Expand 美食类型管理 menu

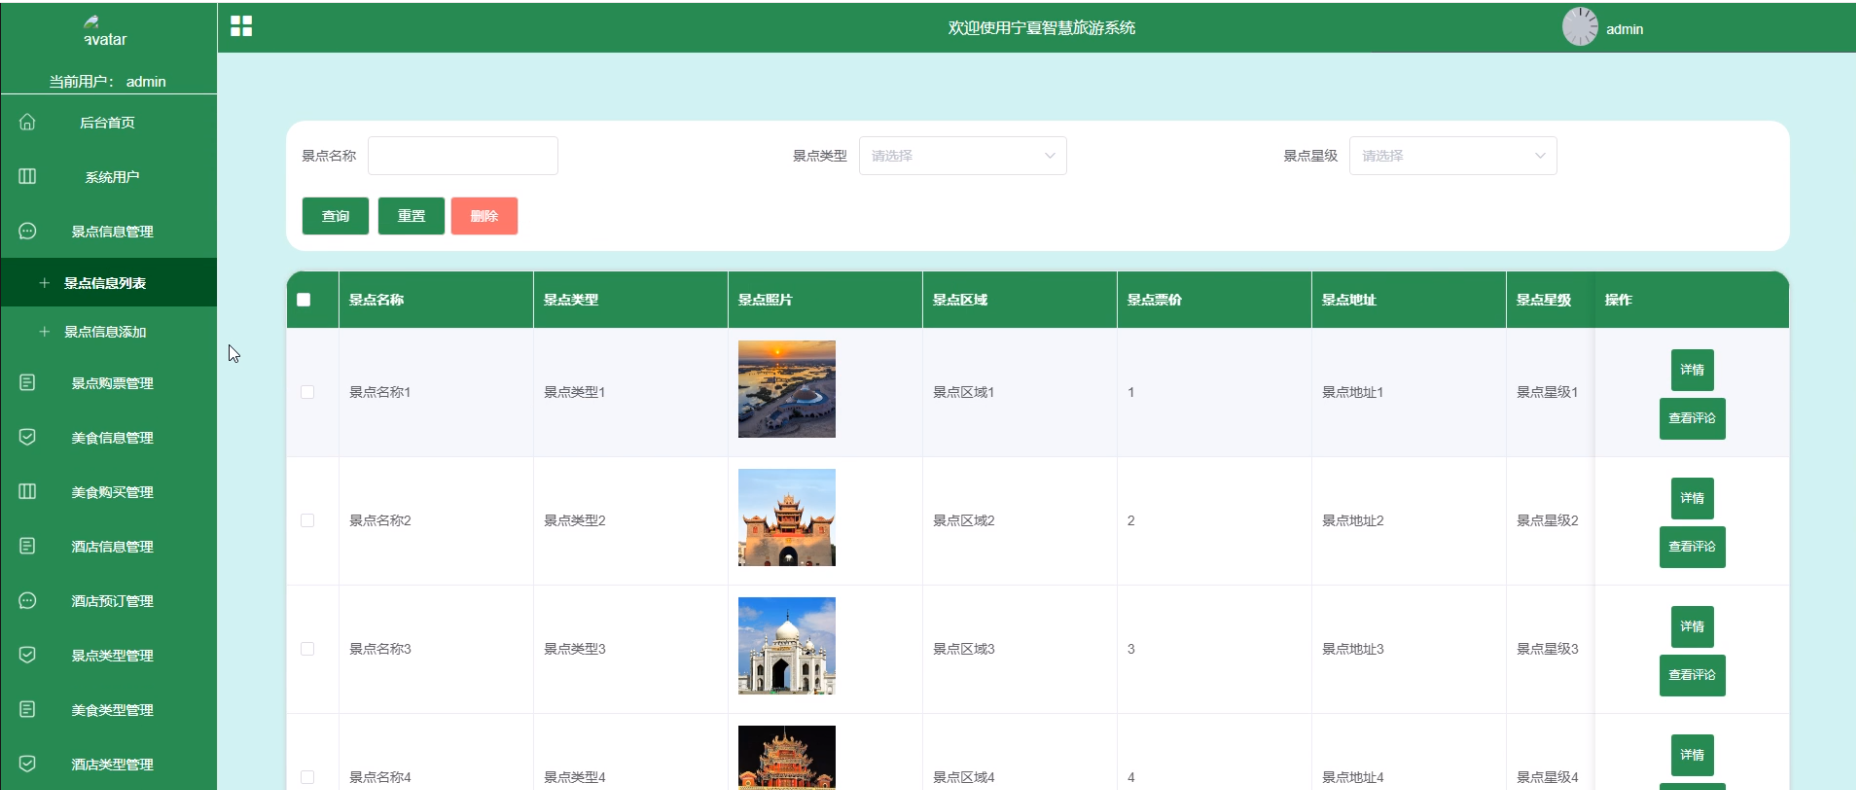[x=108, y=710]
